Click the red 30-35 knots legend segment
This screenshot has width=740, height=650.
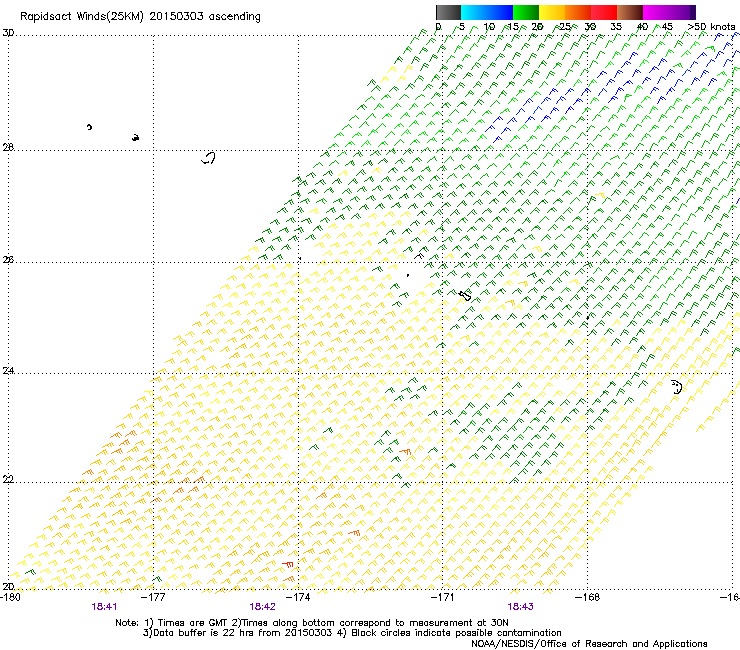pyautogui.click(x=604, y=12)
